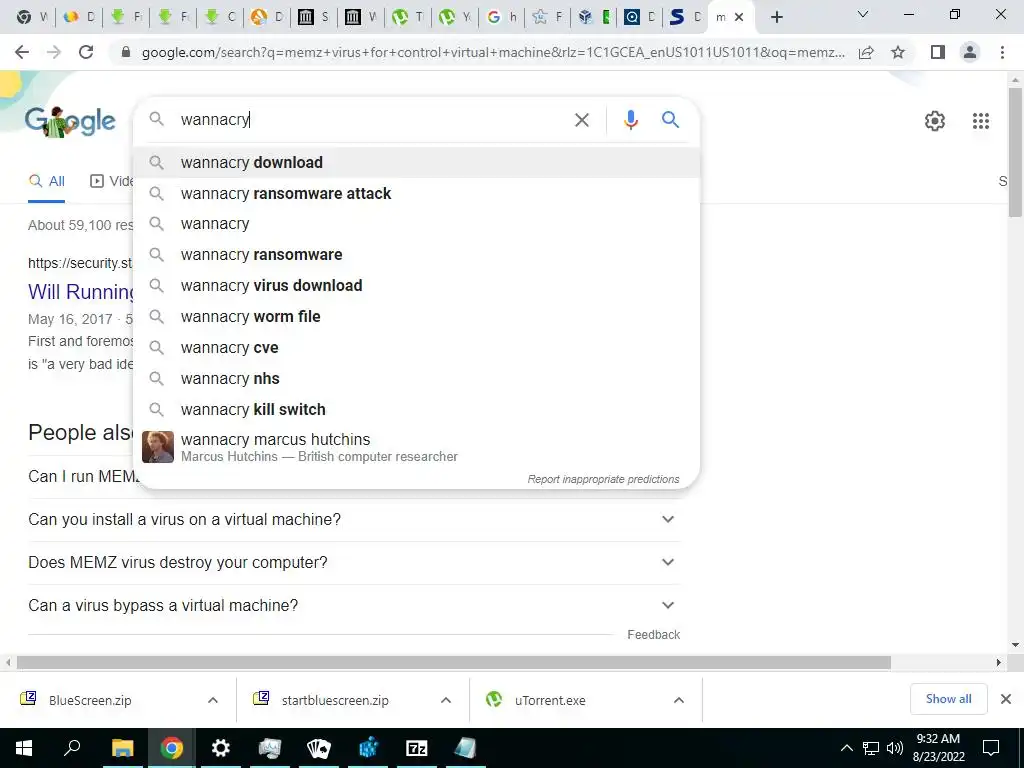Start voice search with the microphone
1024x768 pixels.
630,120
